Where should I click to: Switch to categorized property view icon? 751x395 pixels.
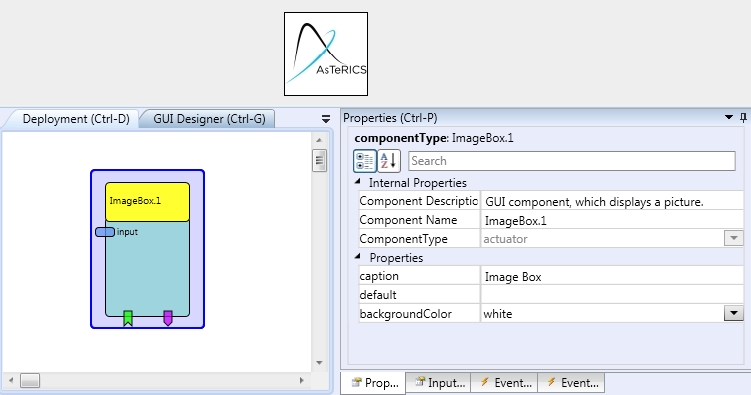click(365, 161)
